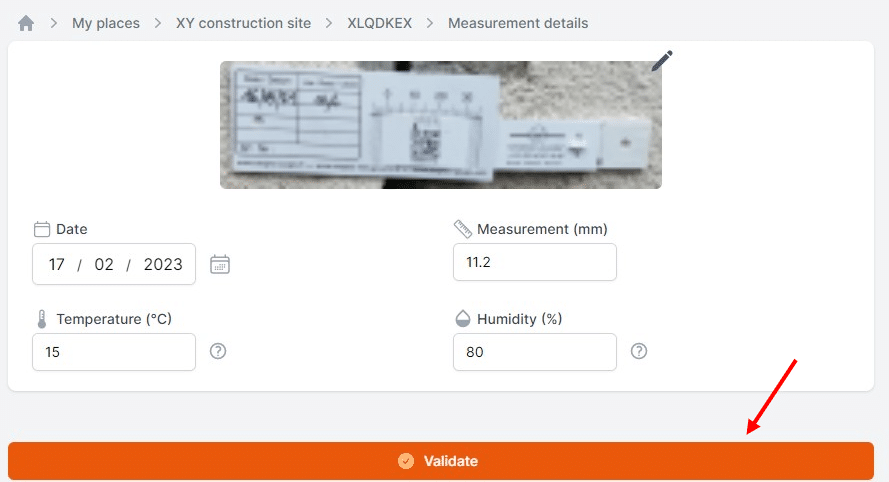Open the crack gauge photo thumbnail
This screenshot has width=889, height=482.
pyautogui.click(x=441, y=125)
